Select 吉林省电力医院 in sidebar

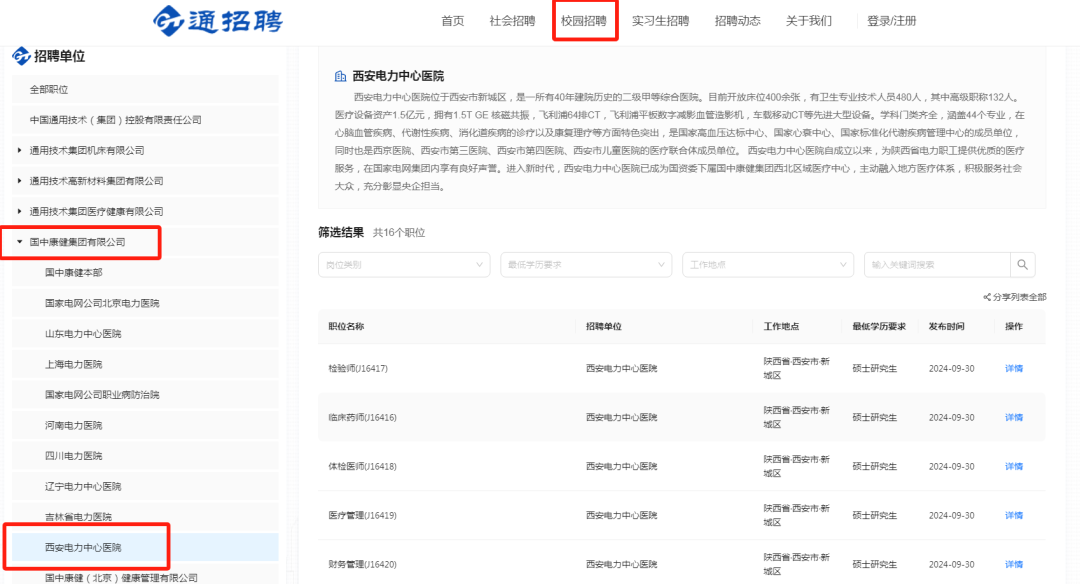pos(145,517)
